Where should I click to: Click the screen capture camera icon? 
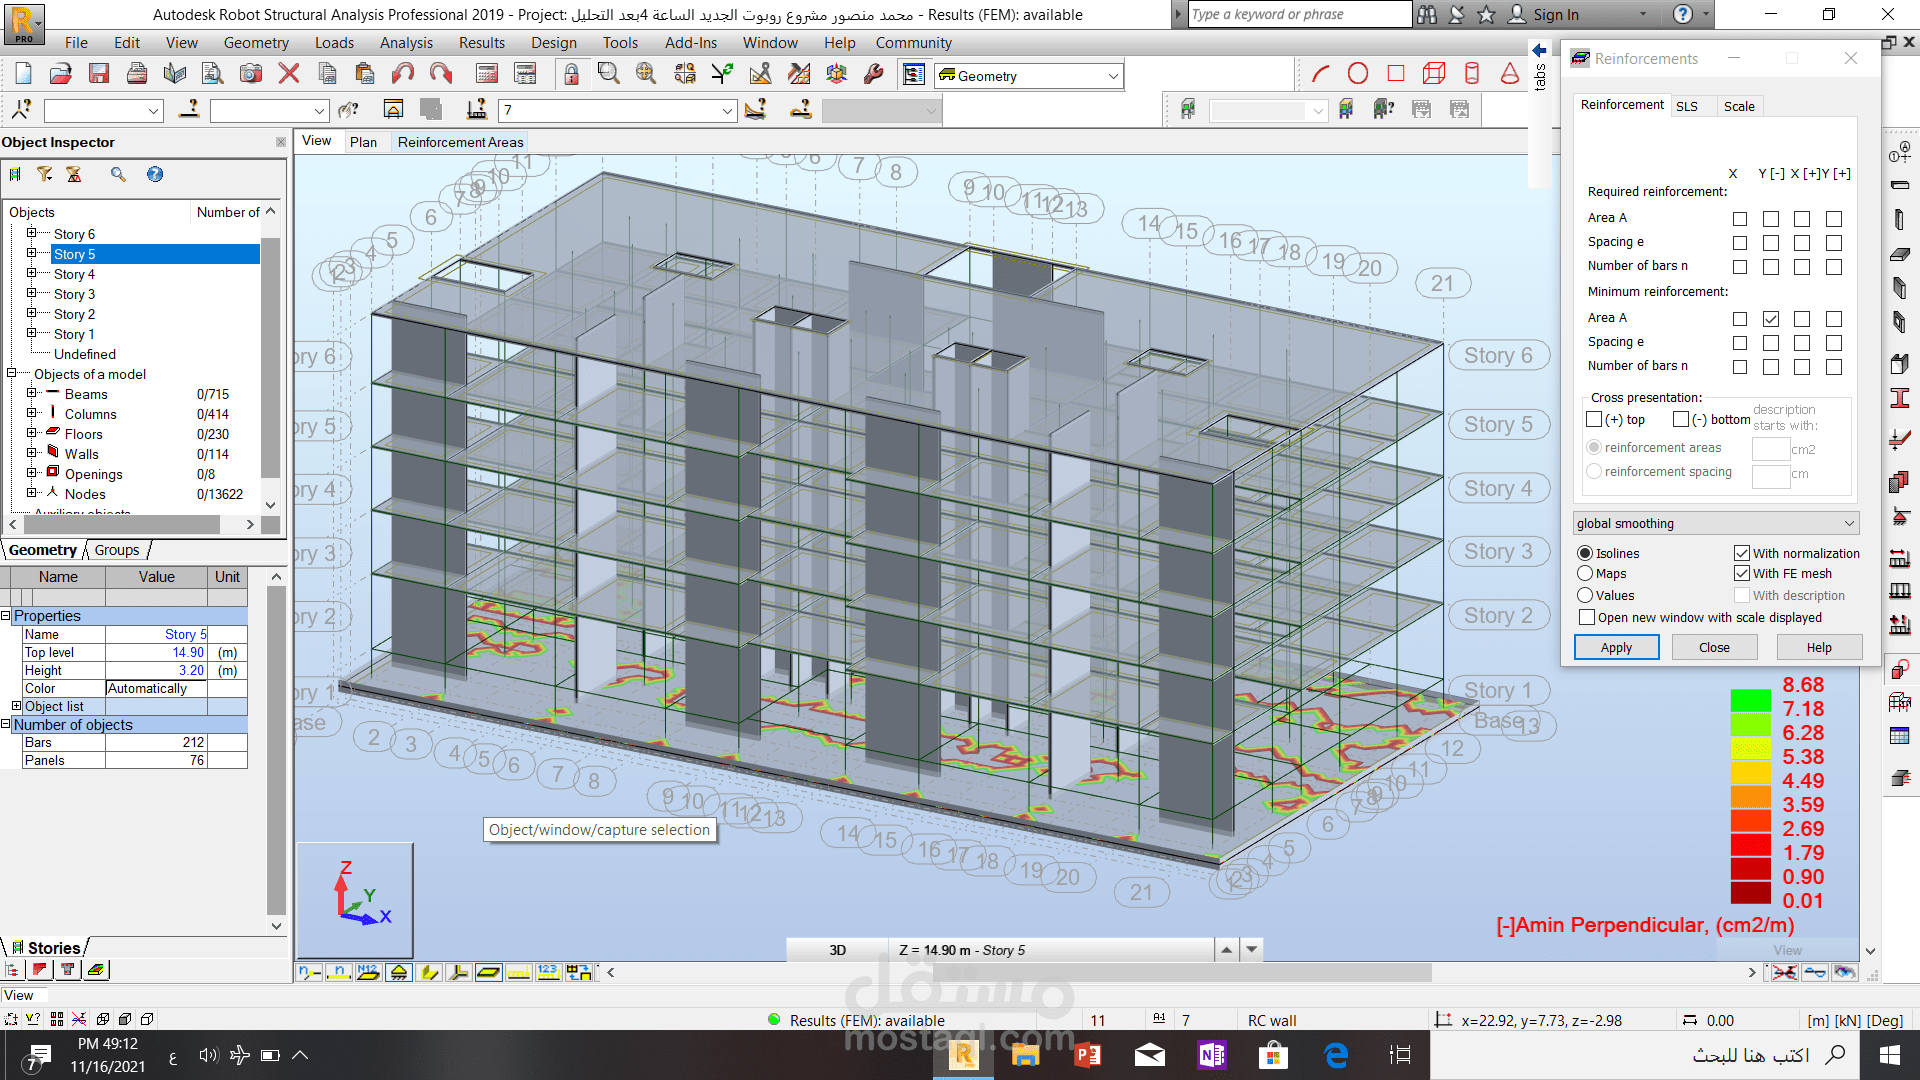250,74
